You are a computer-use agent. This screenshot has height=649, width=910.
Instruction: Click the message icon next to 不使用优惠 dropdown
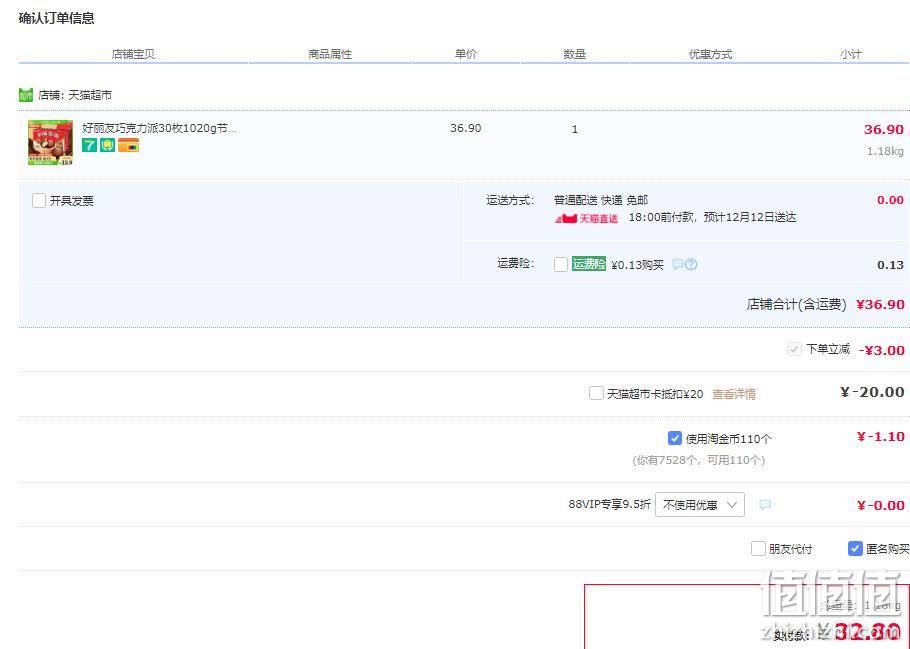point(765,504)
